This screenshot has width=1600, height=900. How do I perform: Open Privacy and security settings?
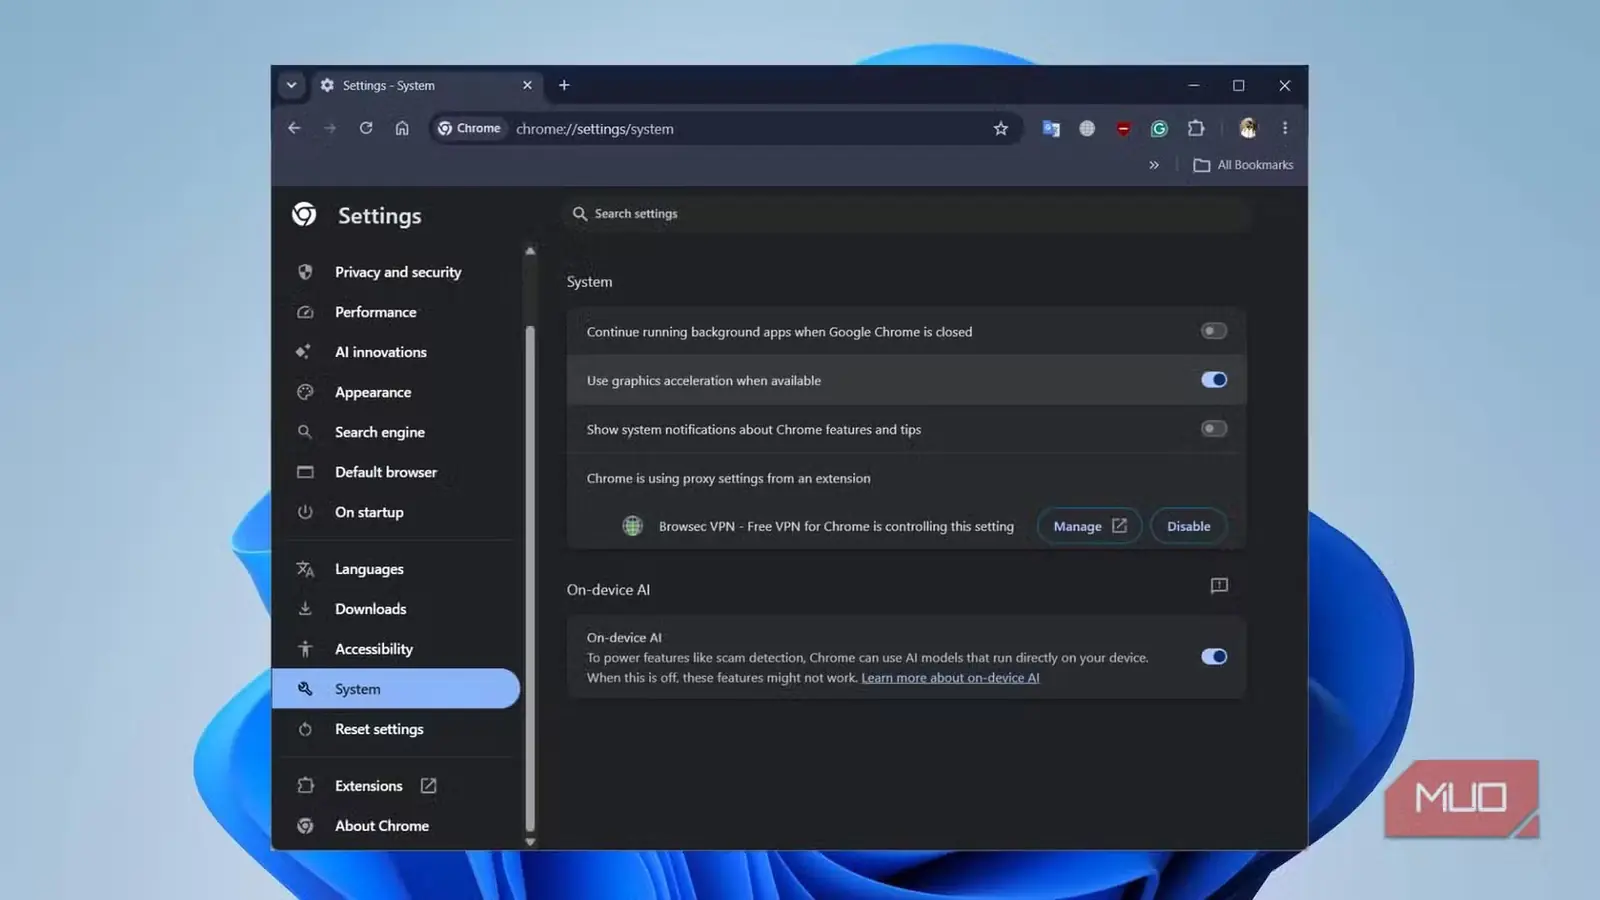point(397,272)
